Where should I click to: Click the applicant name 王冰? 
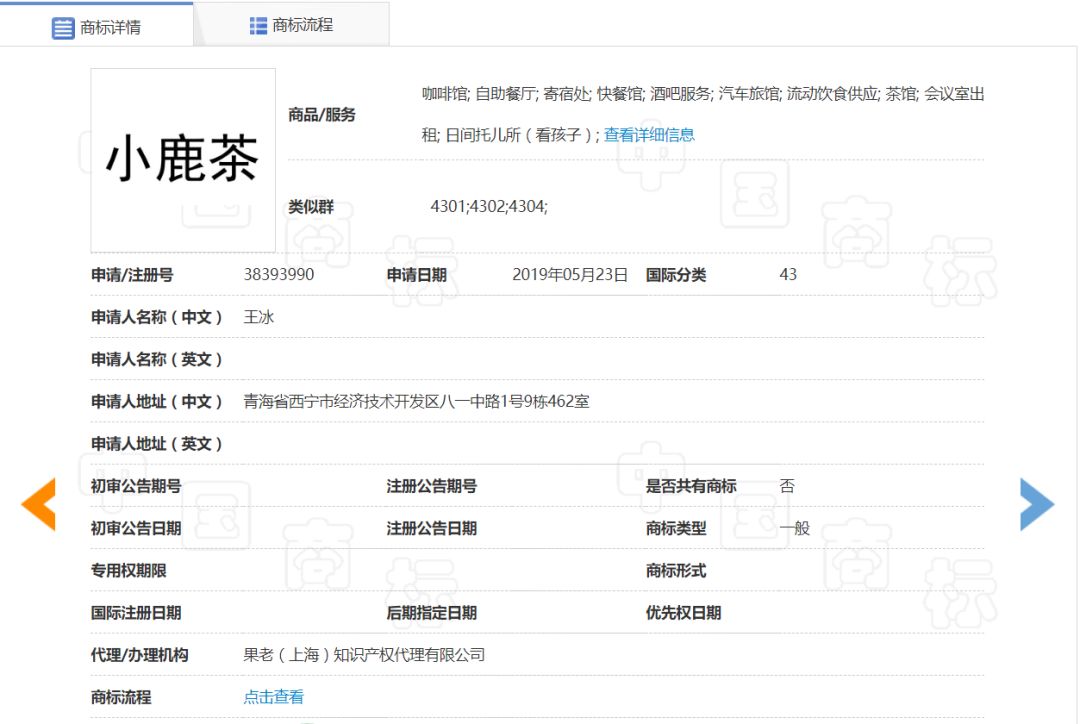pos(259,317)
